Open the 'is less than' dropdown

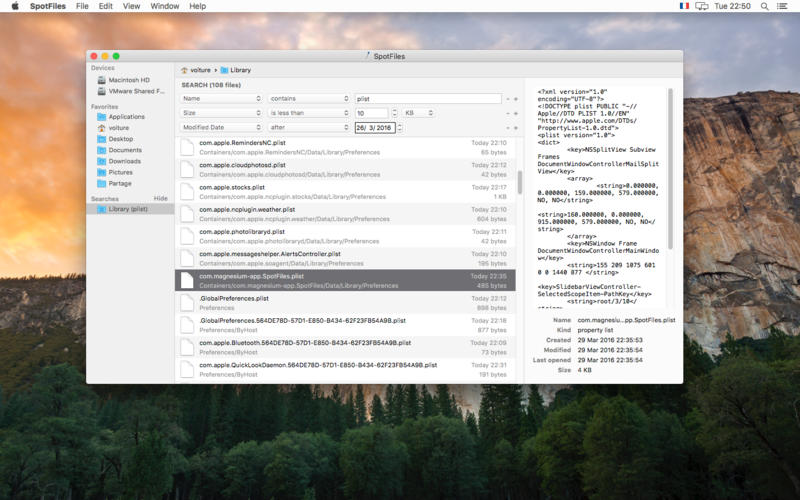coord(309,113)
